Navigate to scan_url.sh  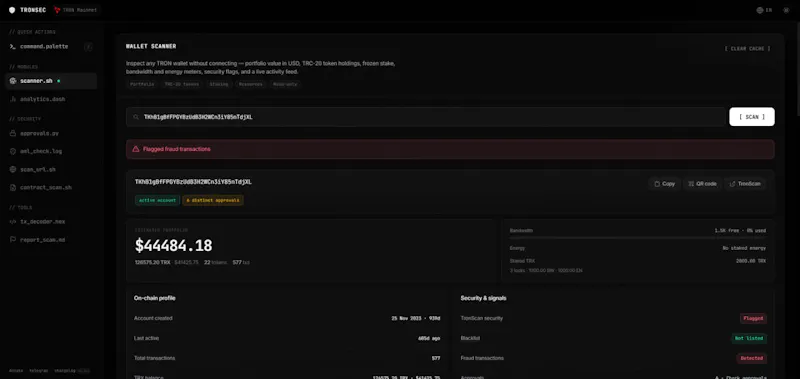coord(38,169)
